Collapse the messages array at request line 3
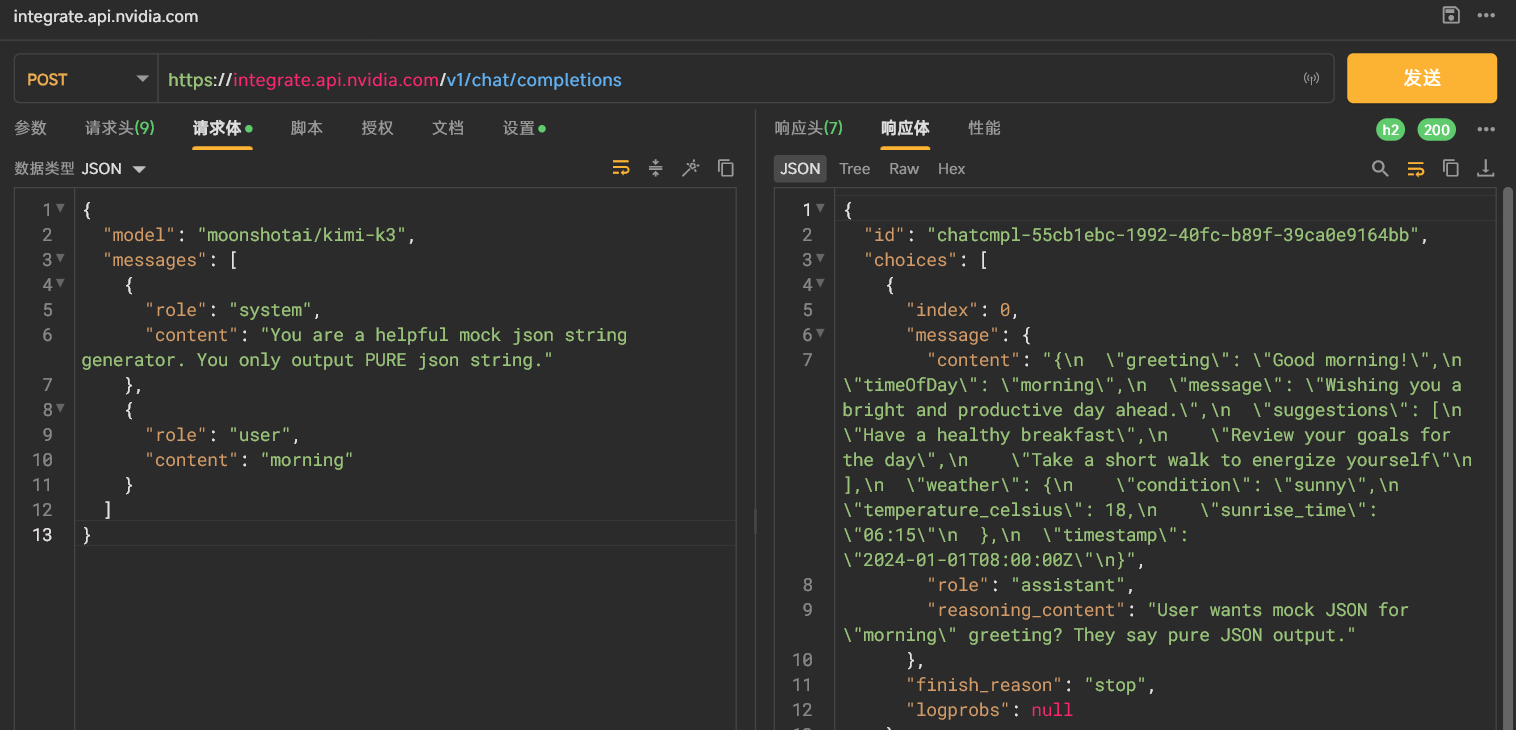Image resolution: width=1516 pixels, height=730 pixels. click(x=60, y=259)
